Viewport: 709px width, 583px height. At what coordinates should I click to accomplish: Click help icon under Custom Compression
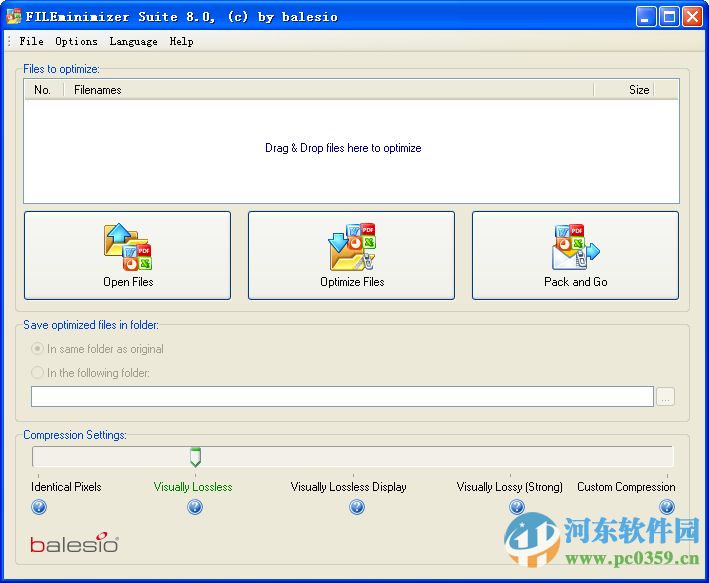pyautogui.click(x=667, y=507)
